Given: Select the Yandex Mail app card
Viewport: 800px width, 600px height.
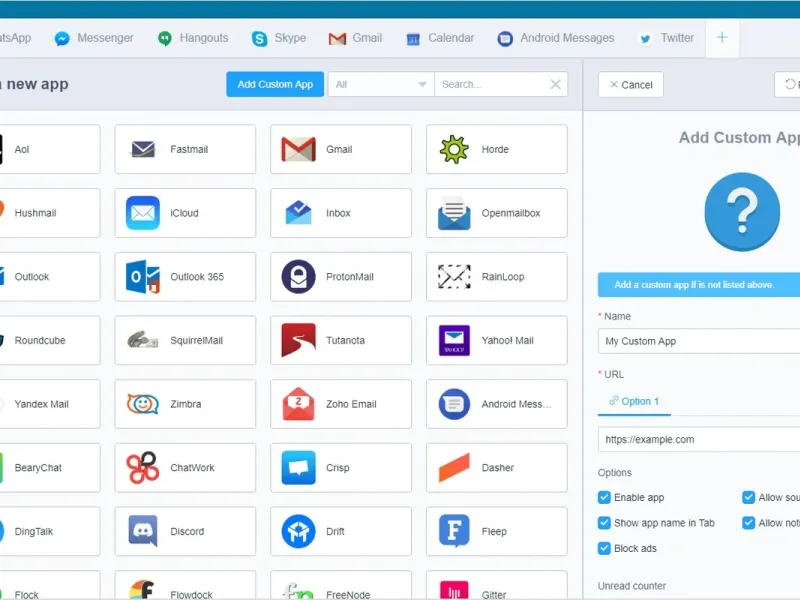Looking at the screenshot, I should point(49,404).
